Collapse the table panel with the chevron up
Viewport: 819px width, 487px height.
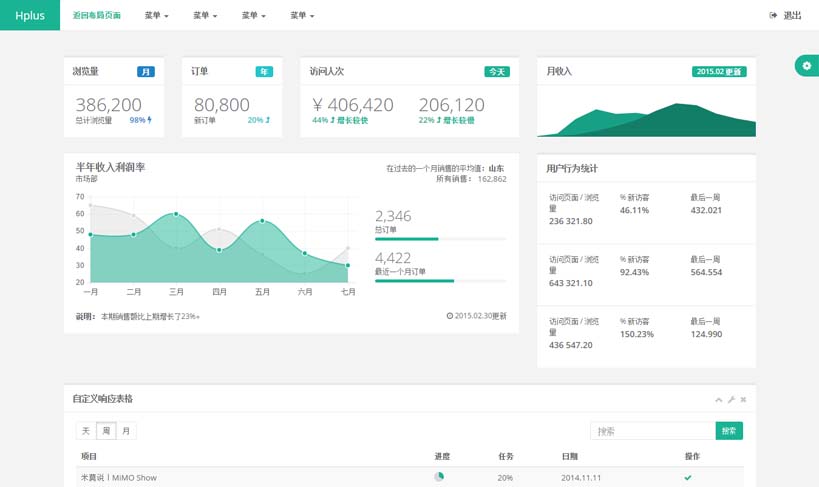718,400
